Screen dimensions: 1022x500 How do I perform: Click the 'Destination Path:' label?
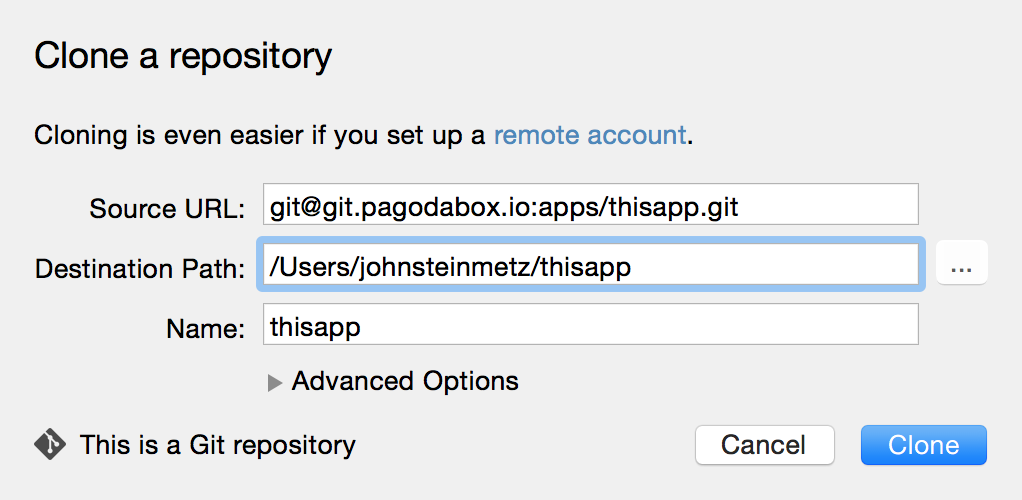coord(140,269)
